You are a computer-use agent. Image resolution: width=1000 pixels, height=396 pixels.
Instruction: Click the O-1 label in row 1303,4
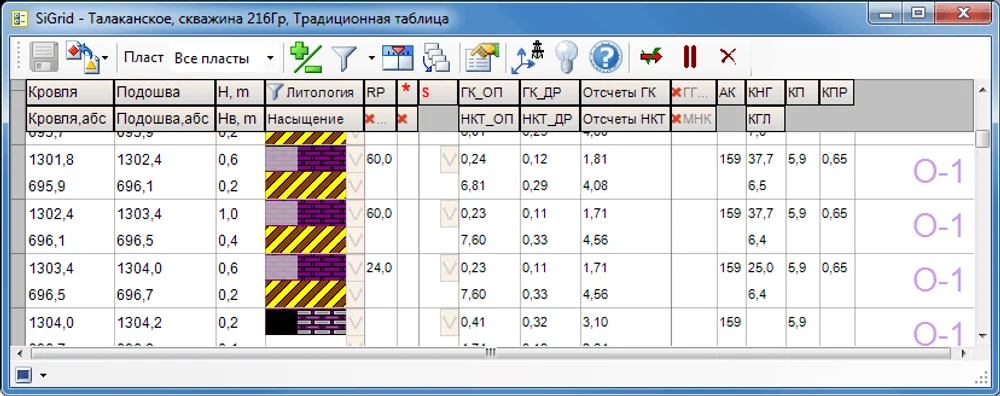[938, 280]
